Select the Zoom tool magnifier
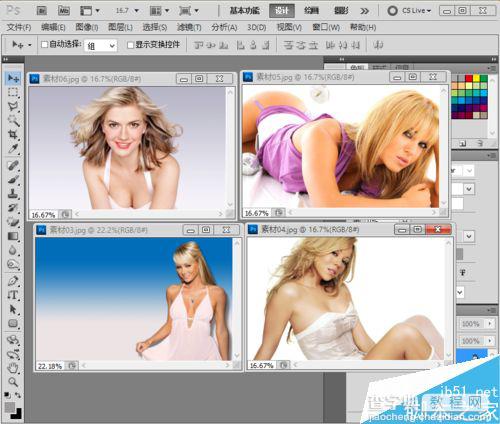 point(13,382)
